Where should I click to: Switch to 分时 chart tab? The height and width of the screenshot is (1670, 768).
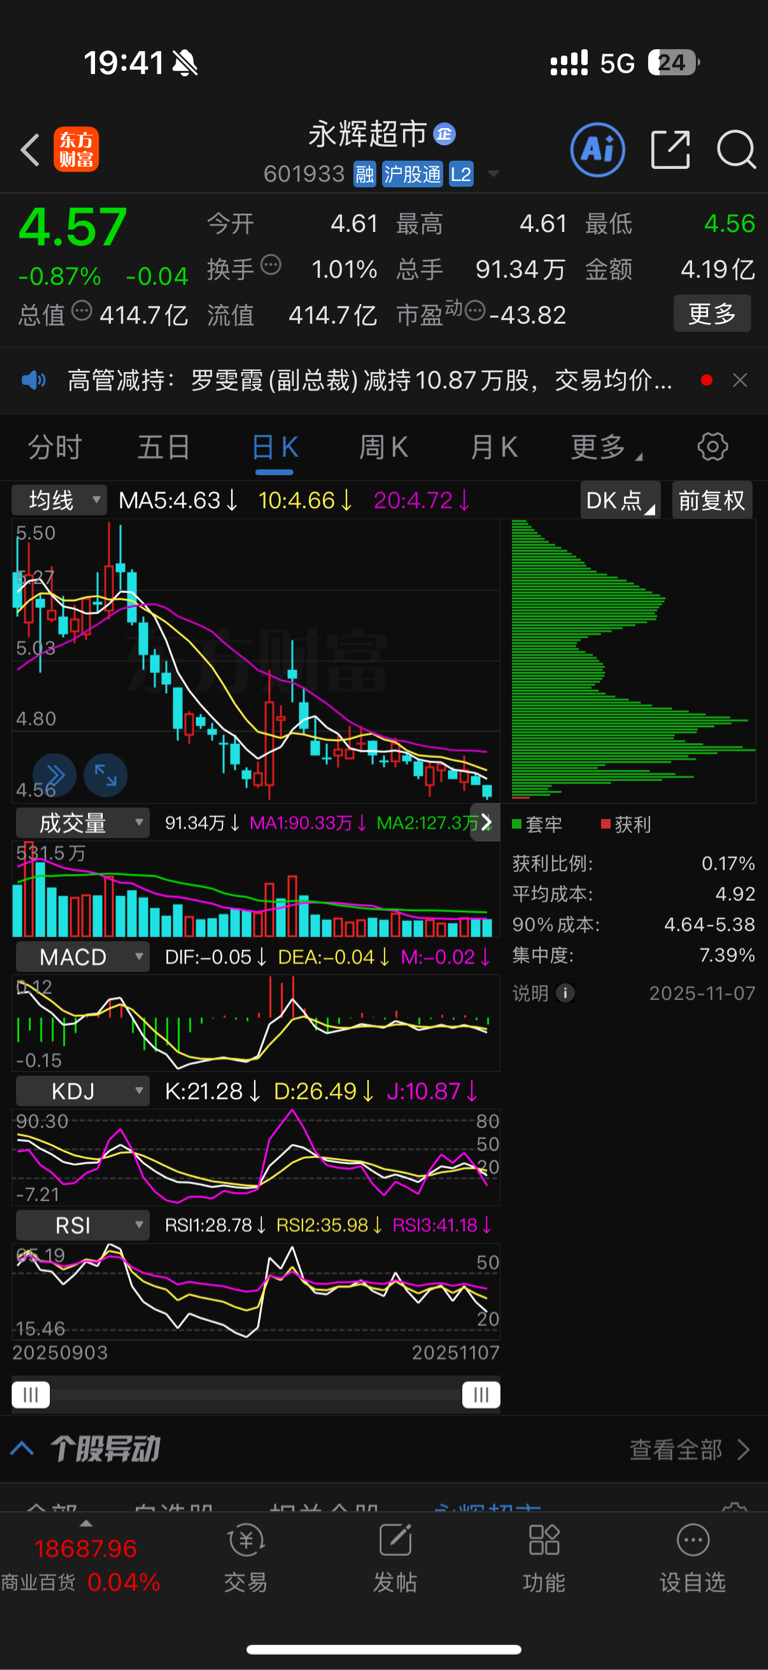(x=55, y=447)
